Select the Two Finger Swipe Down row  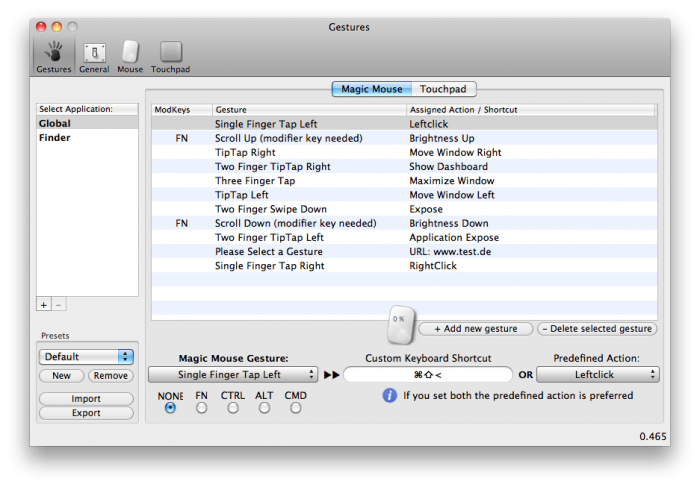404,209
